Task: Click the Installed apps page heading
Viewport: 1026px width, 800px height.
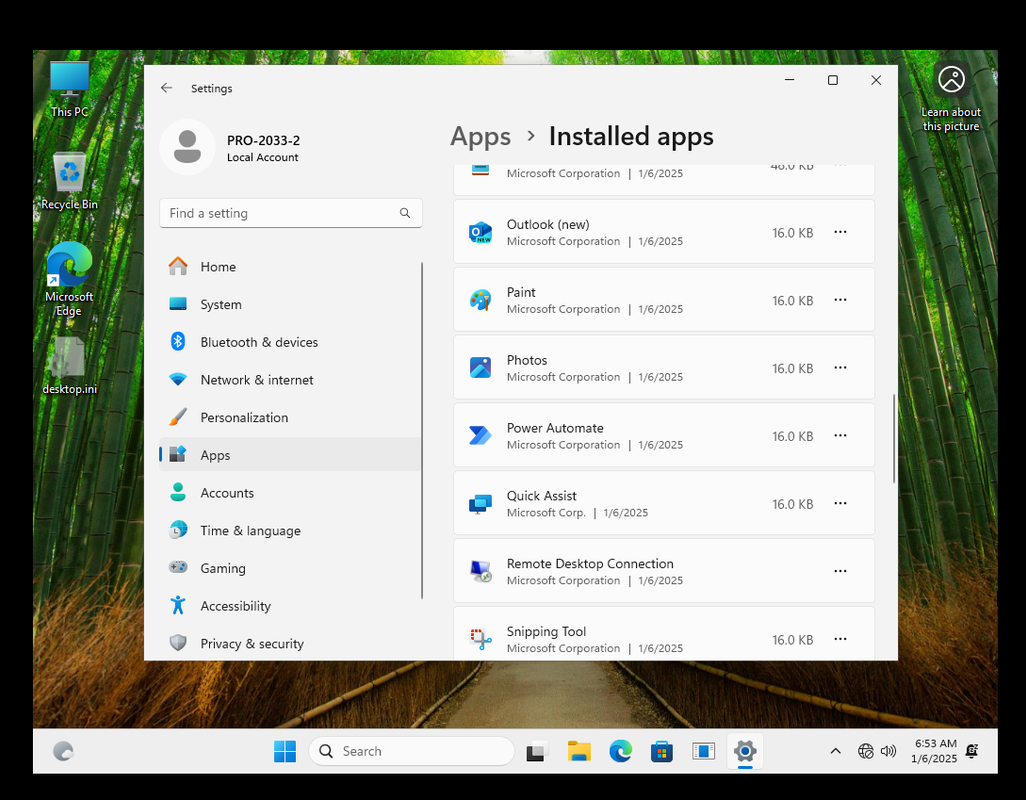Action: tap(631, 137)
